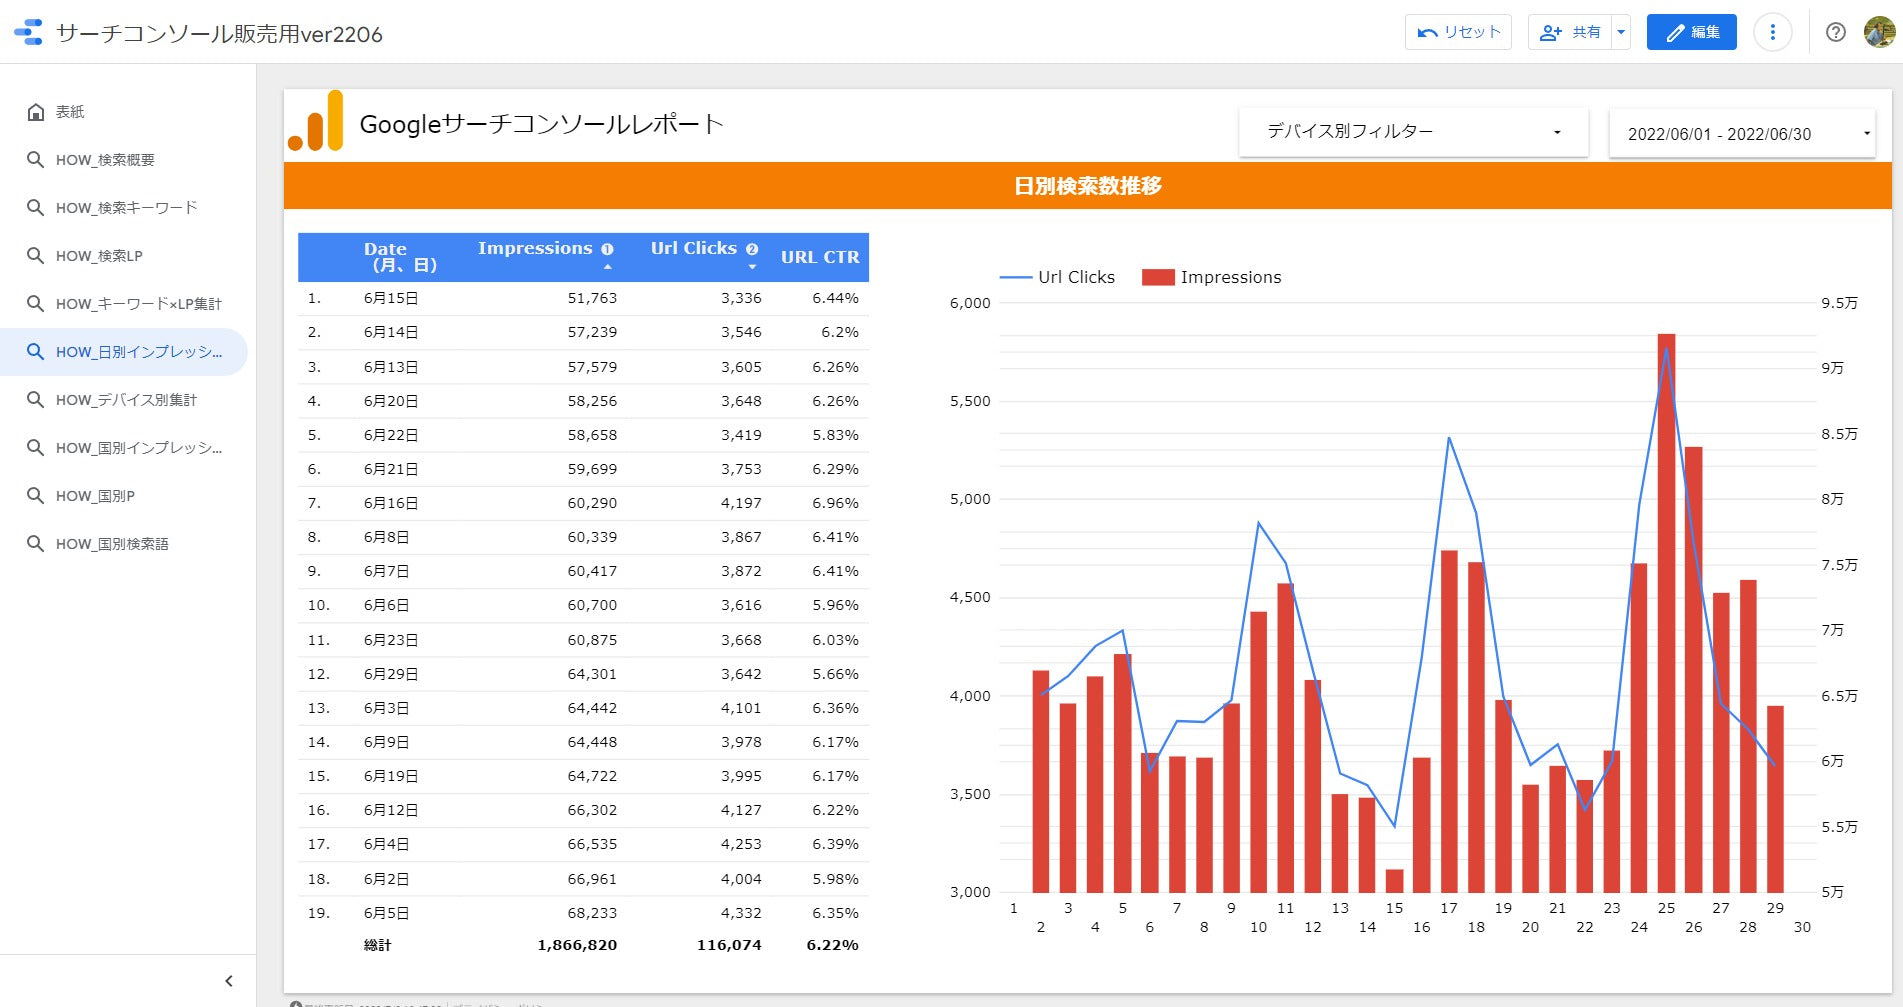Click the ascending arrow under Impressions header
The image size is (1903, 1007).
click(607, 267)
